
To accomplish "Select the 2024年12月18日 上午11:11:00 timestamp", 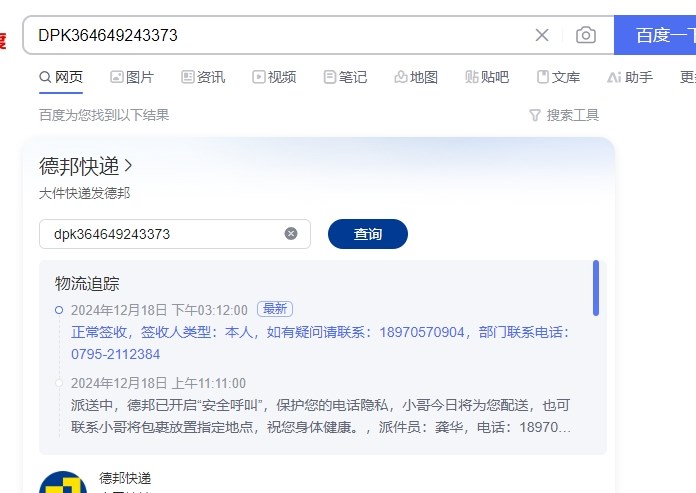I will pyautogui.click(x=158, y=383).
